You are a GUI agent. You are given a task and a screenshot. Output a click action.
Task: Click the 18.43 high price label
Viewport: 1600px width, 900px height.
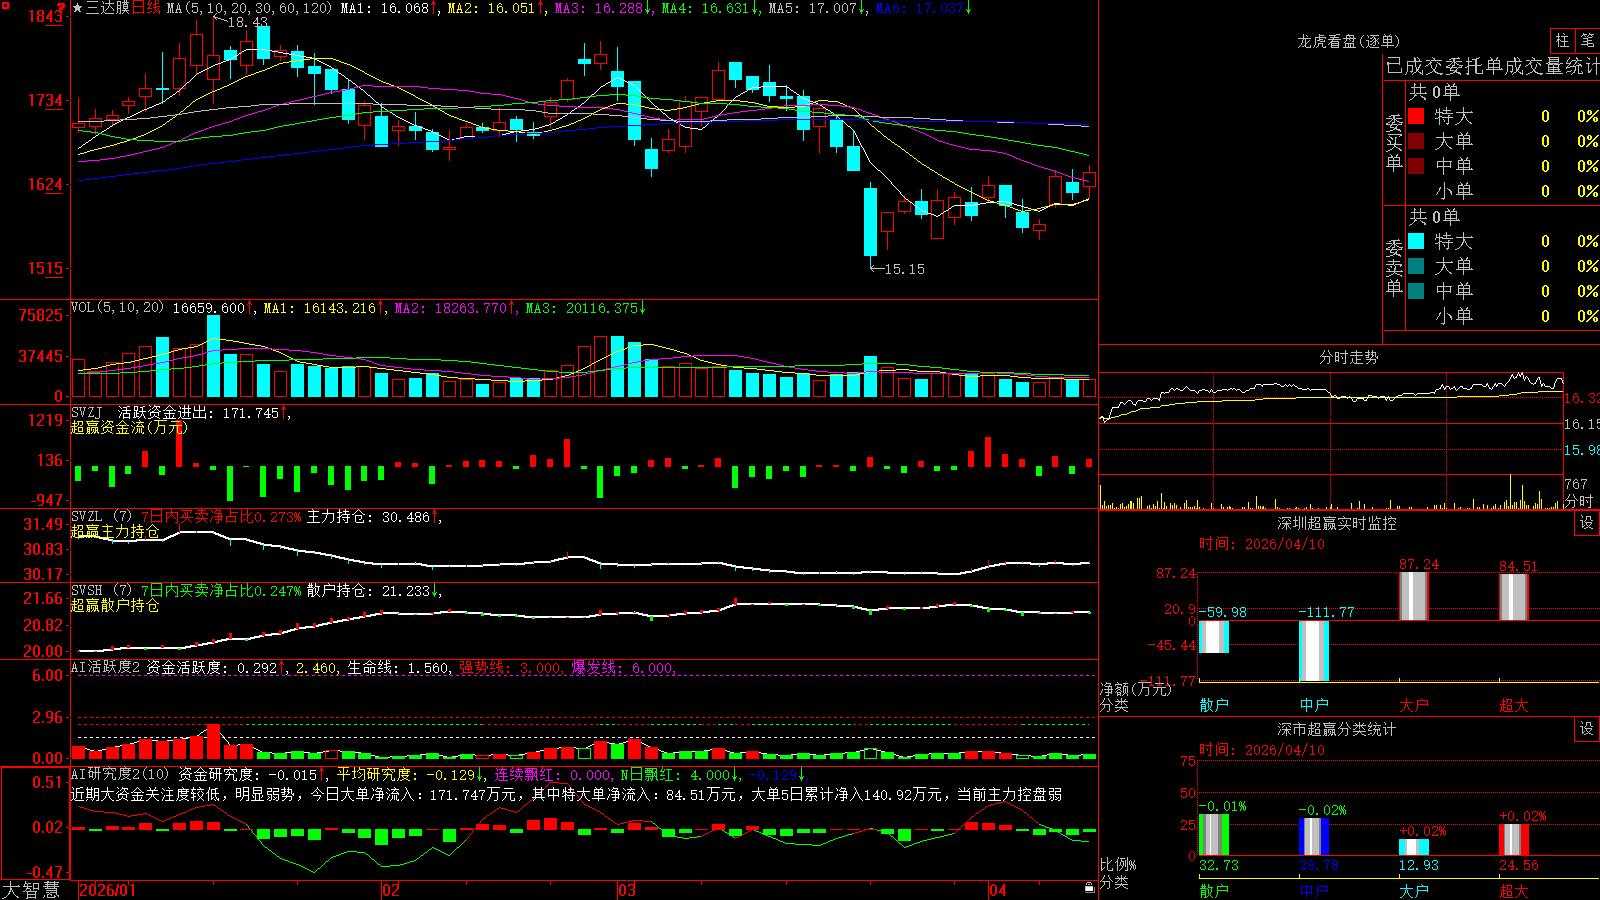248,22
